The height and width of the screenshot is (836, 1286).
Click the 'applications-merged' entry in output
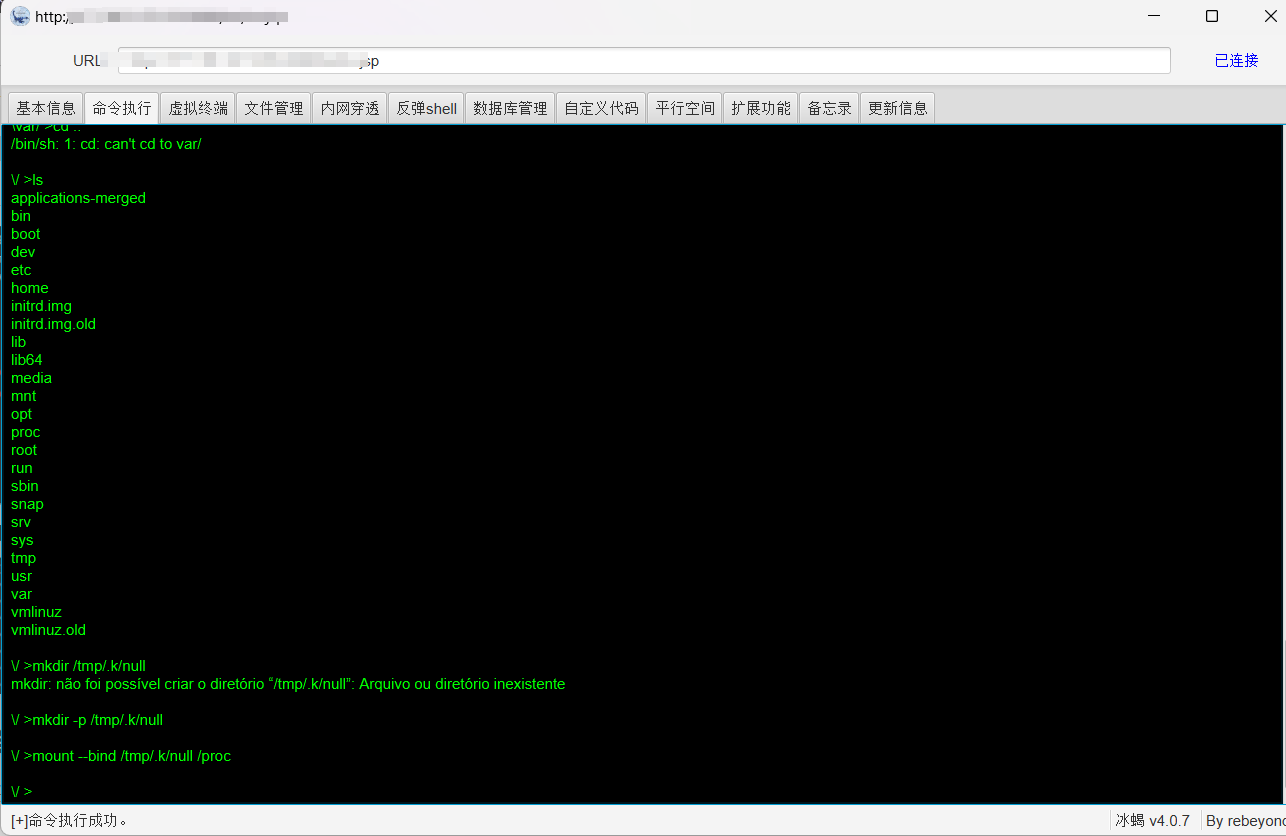click(78, 198)
